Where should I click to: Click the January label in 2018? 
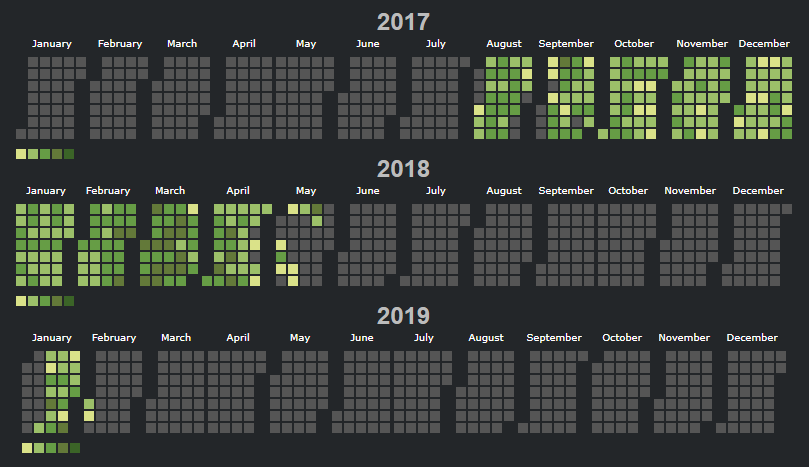[46, 191]
